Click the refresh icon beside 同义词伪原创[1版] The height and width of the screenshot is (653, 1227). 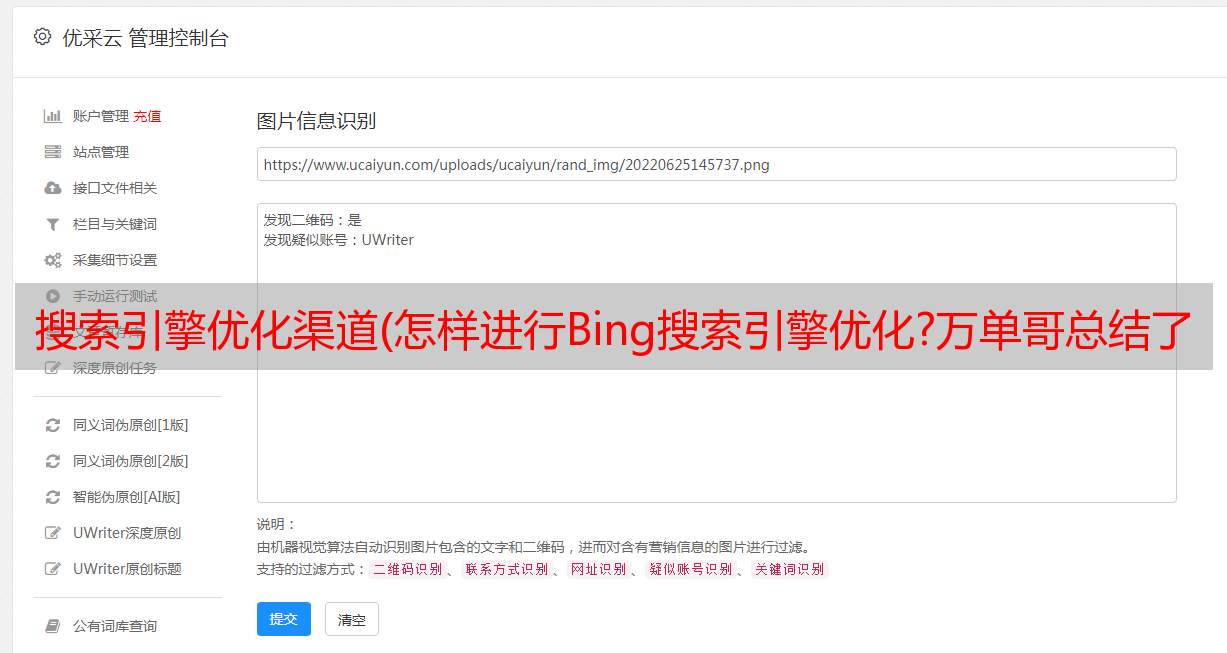(x=53, y=425)
